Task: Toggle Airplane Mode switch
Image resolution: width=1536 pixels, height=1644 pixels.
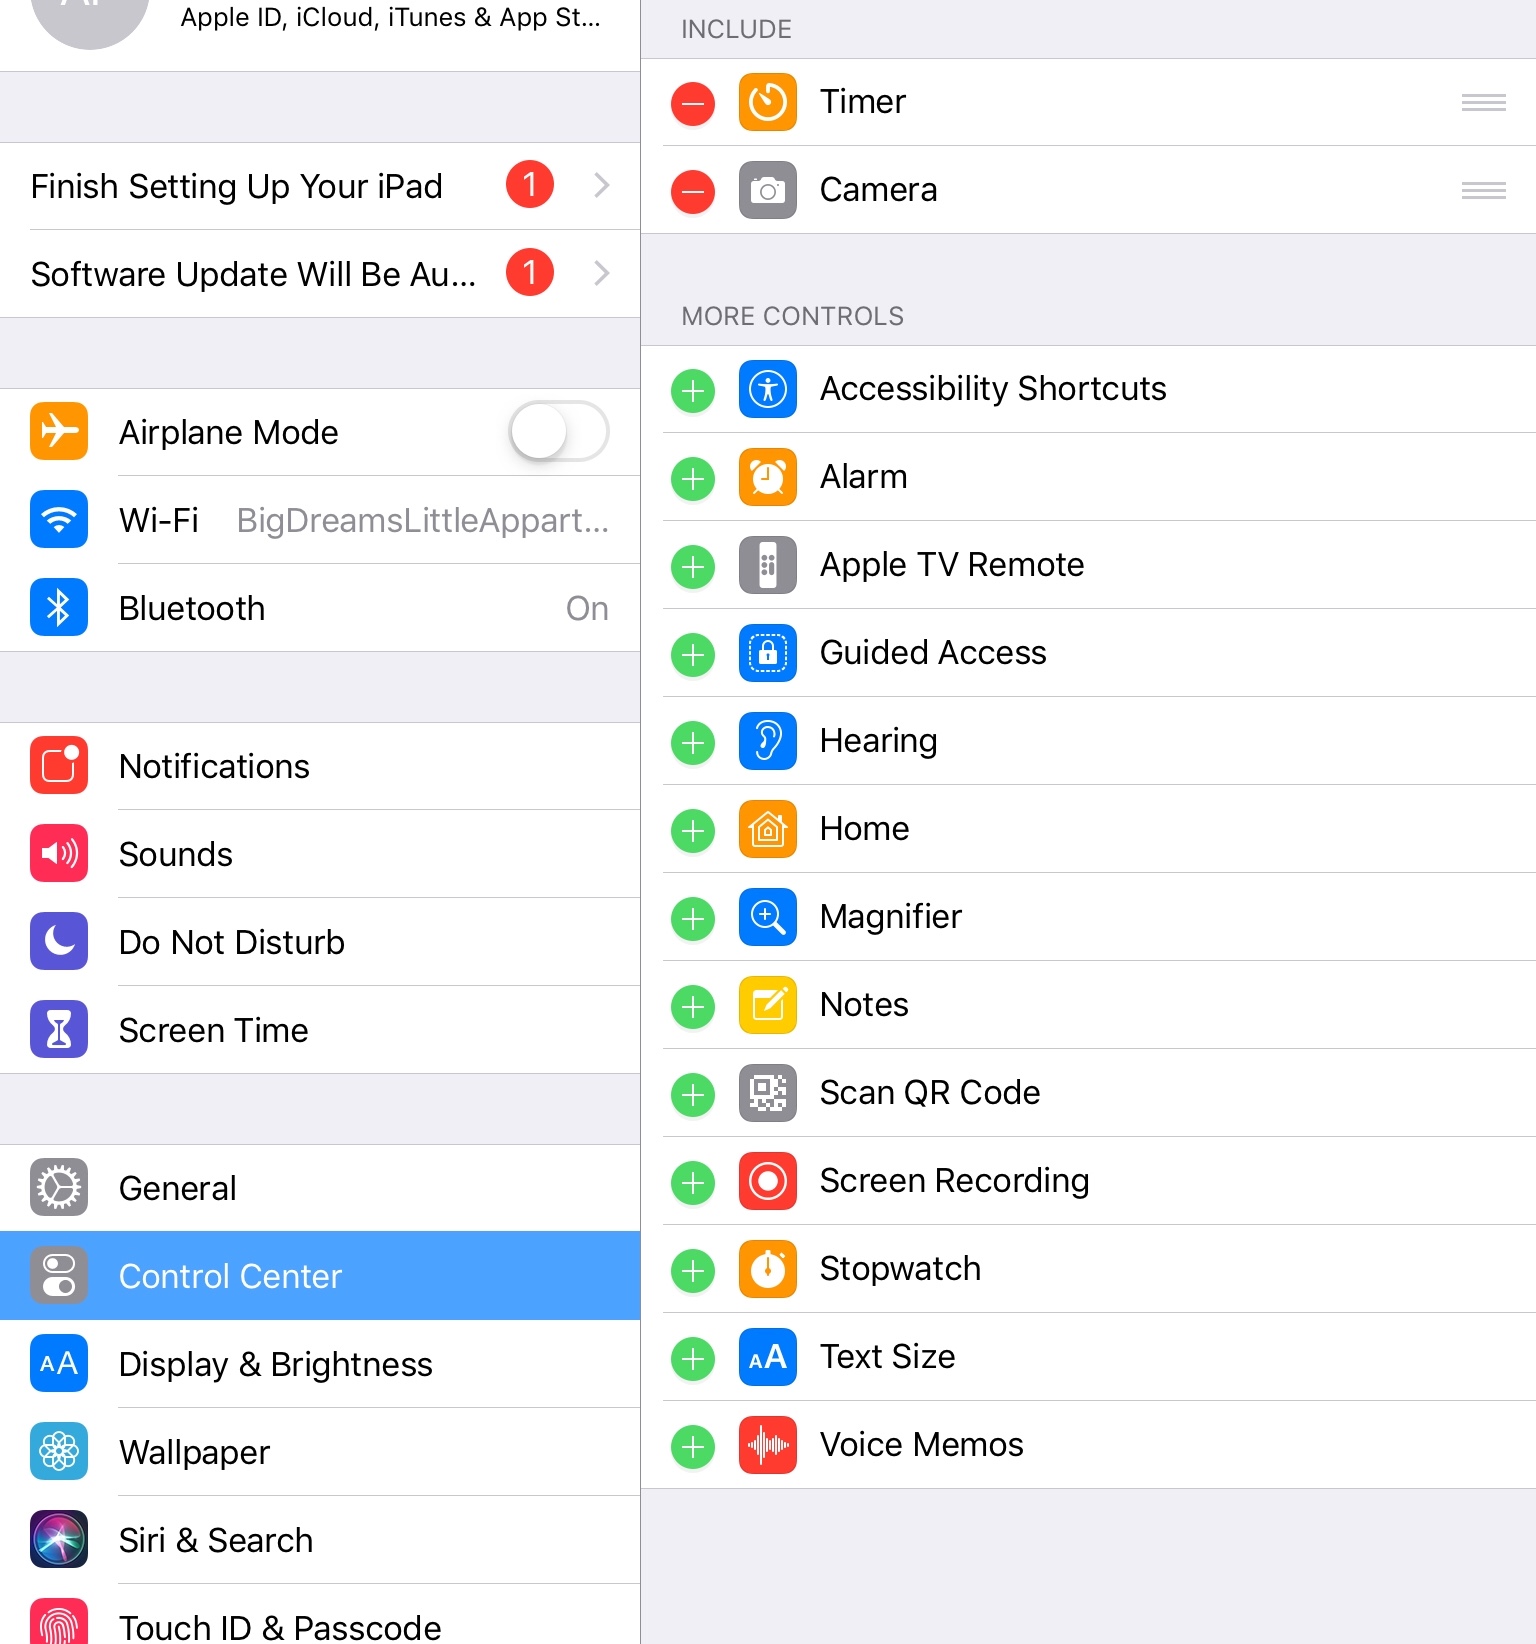Action: 558,431
